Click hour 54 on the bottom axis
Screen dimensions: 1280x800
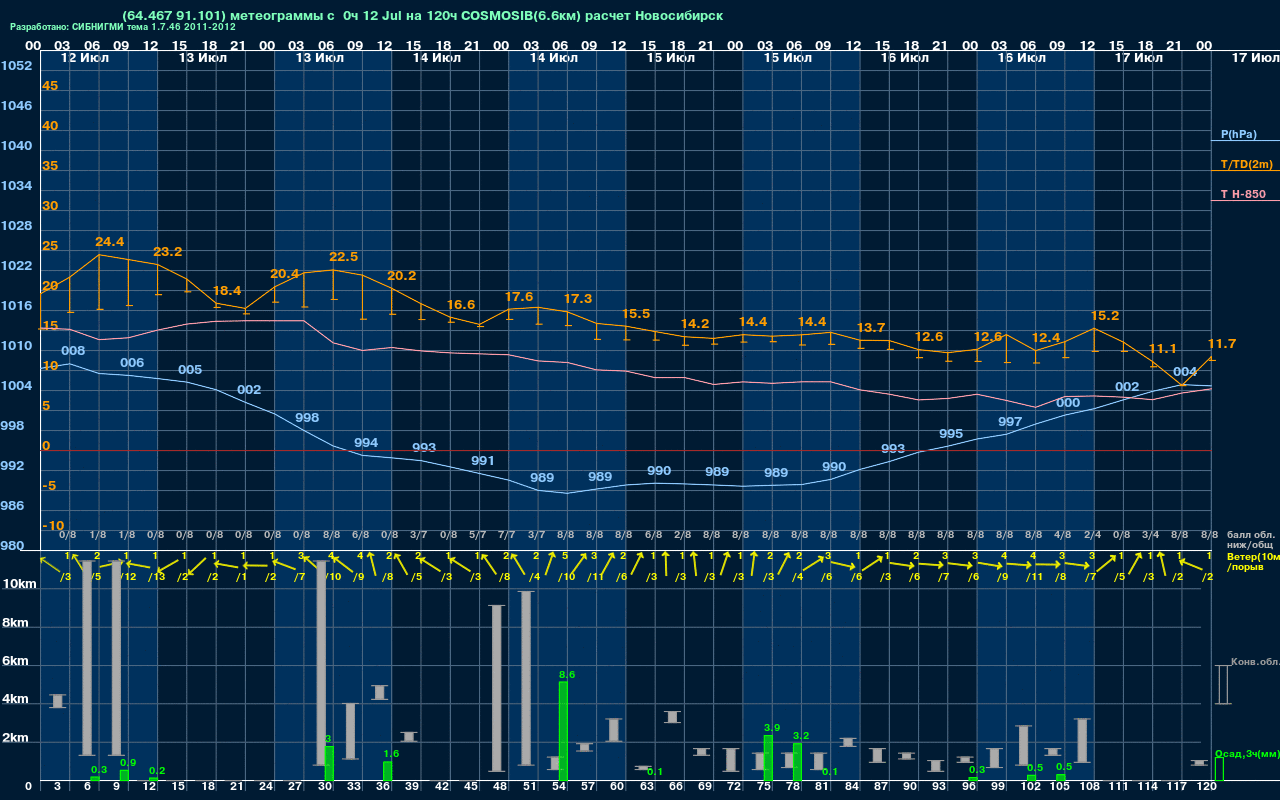click(x=561, y=788)
